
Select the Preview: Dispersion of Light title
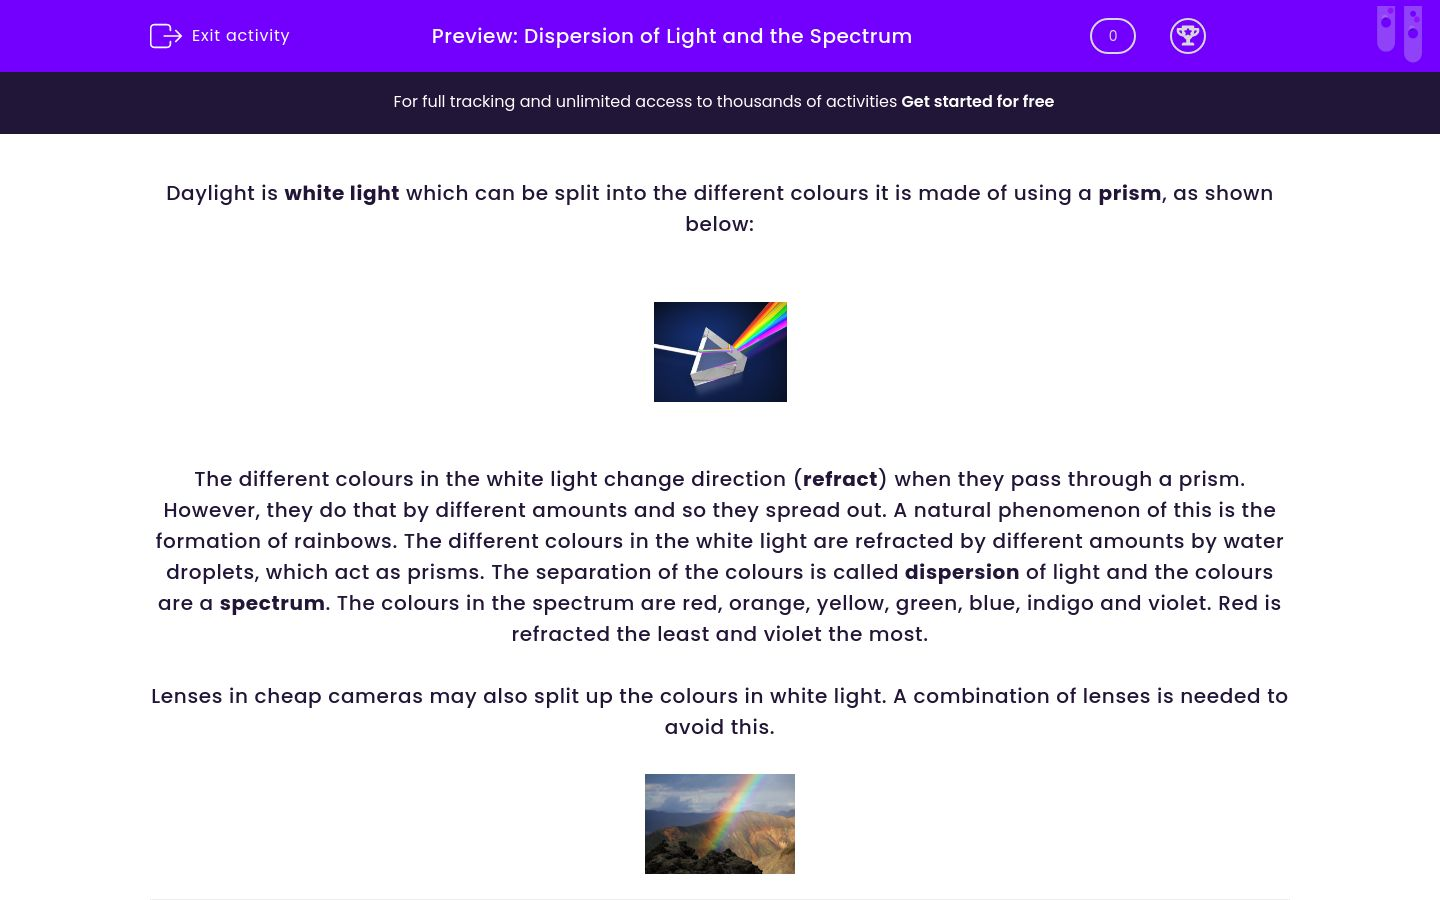coord(672,36)
